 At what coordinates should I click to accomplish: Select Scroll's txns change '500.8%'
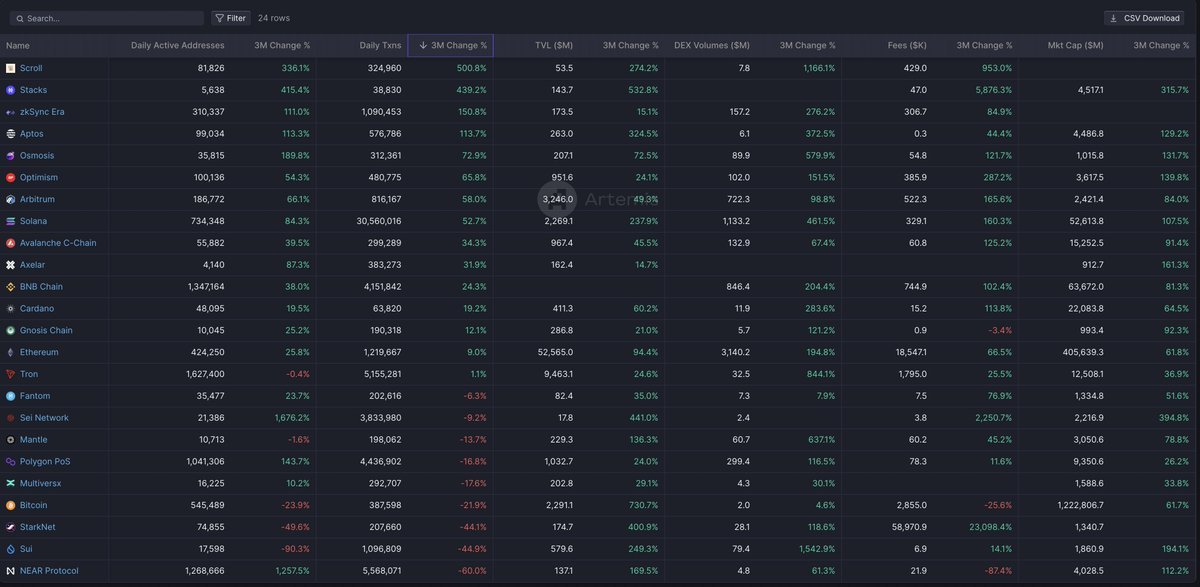click(x=471, y=68)
